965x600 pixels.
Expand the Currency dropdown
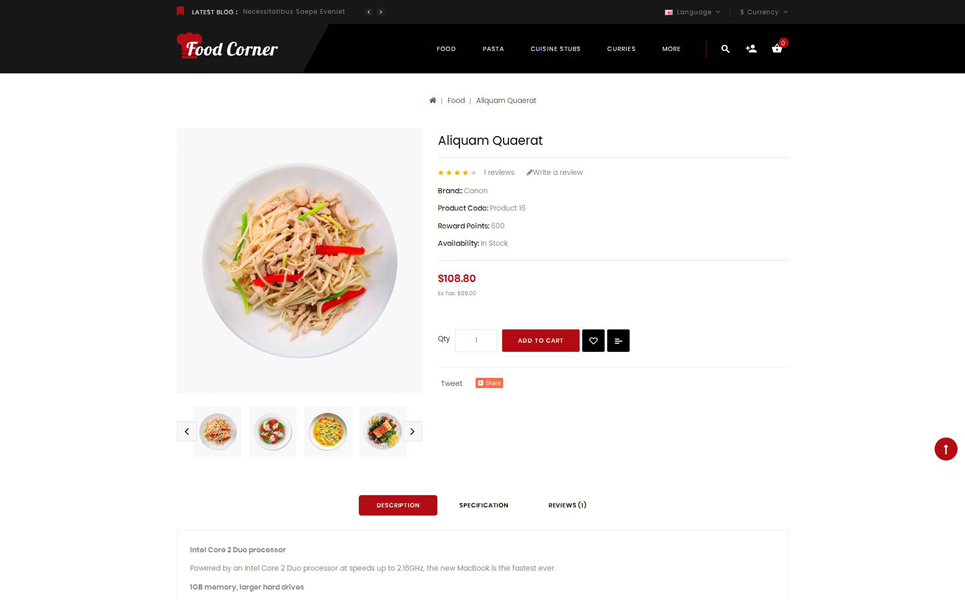pos(764,12)
